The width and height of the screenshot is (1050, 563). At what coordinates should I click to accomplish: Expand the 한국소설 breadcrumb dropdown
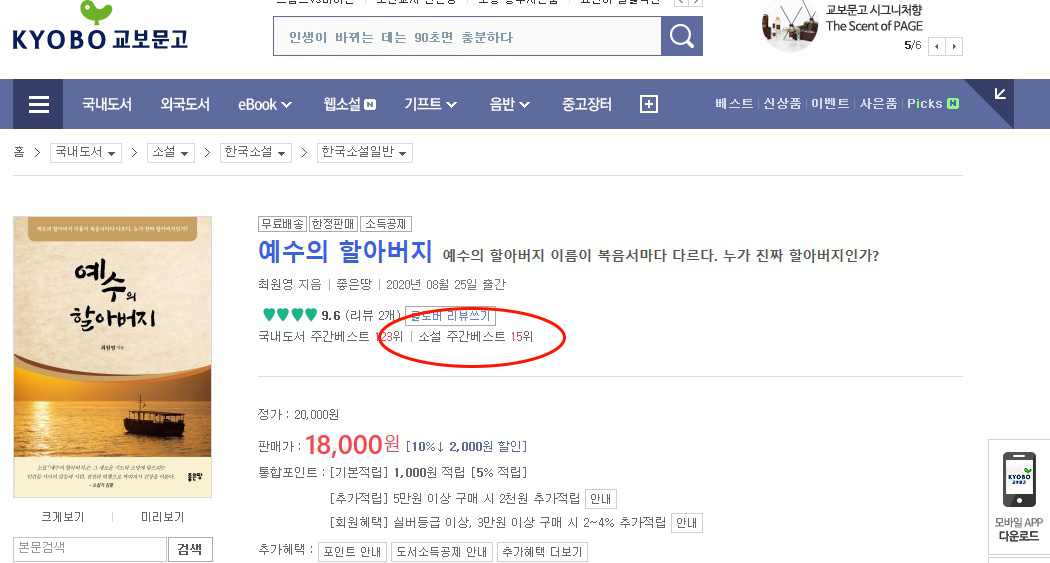click(x=255, y=153)
